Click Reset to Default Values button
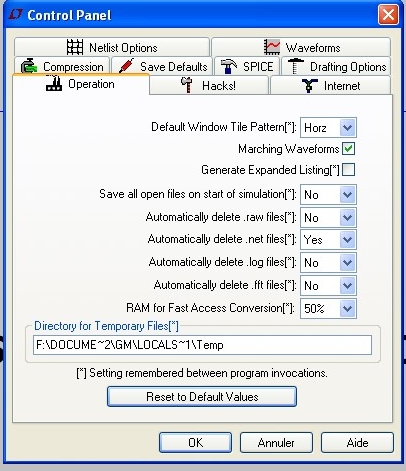This screenshot has height=471, width=406. coord(202,396)
